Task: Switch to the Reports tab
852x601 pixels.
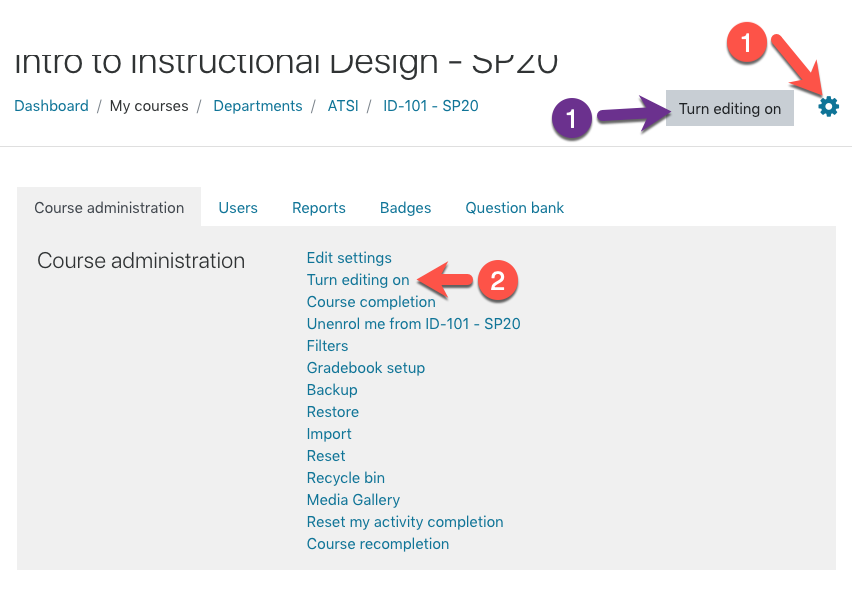Action: 318,208
